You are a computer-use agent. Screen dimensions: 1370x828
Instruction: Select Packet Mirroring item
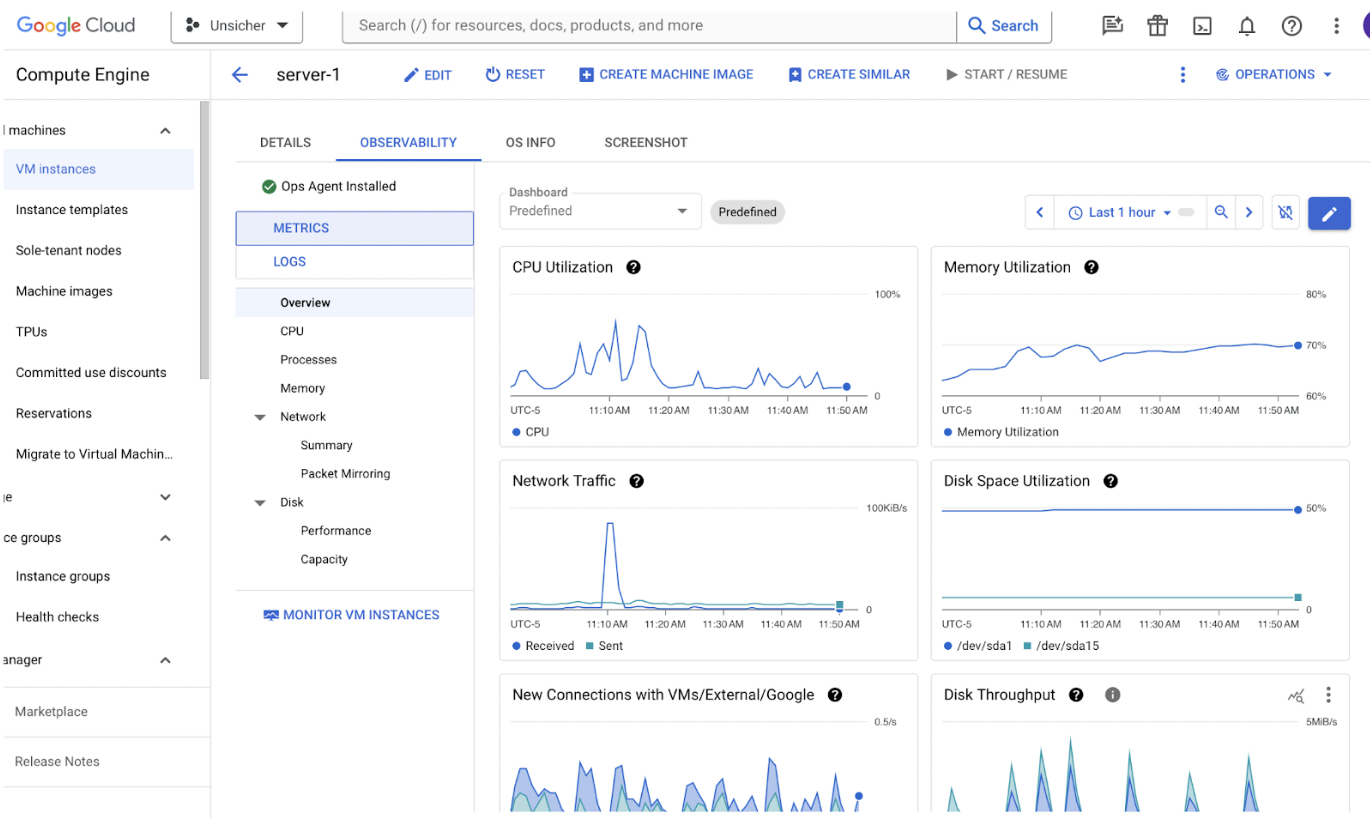pos(345,474)
